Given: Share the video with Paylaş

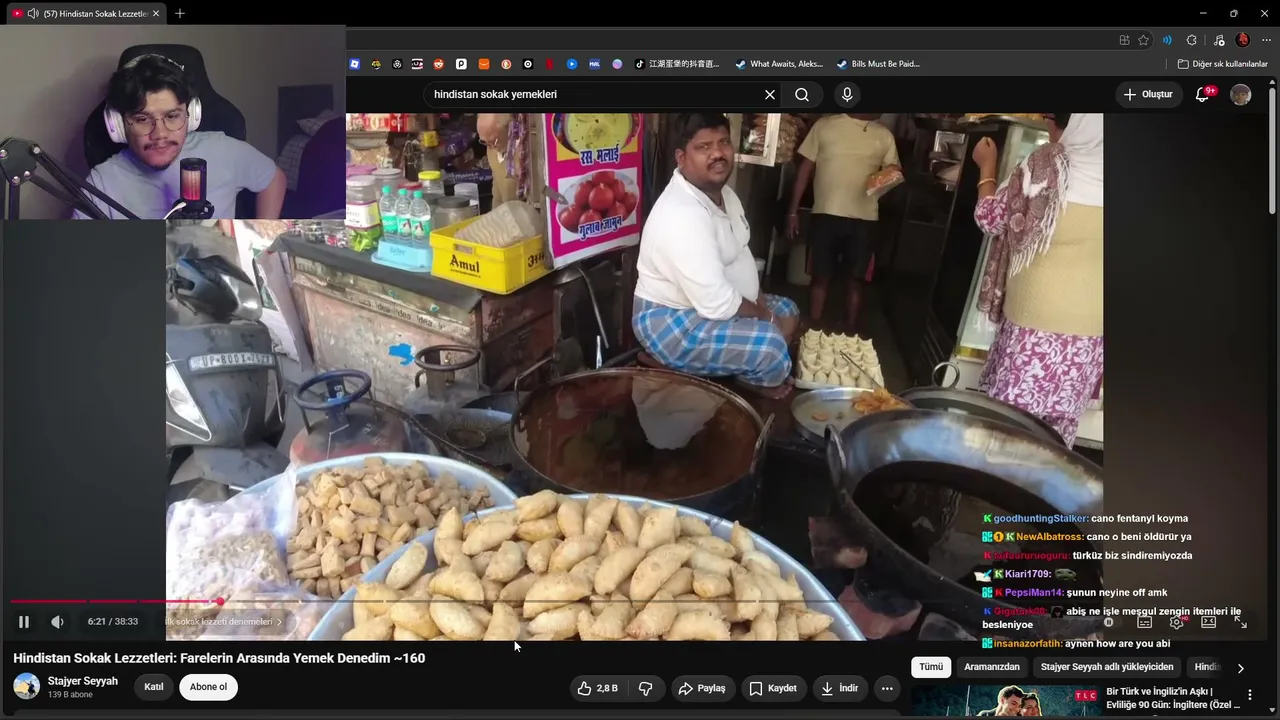Looking at the screenshot, I should [x=701, y=688].
